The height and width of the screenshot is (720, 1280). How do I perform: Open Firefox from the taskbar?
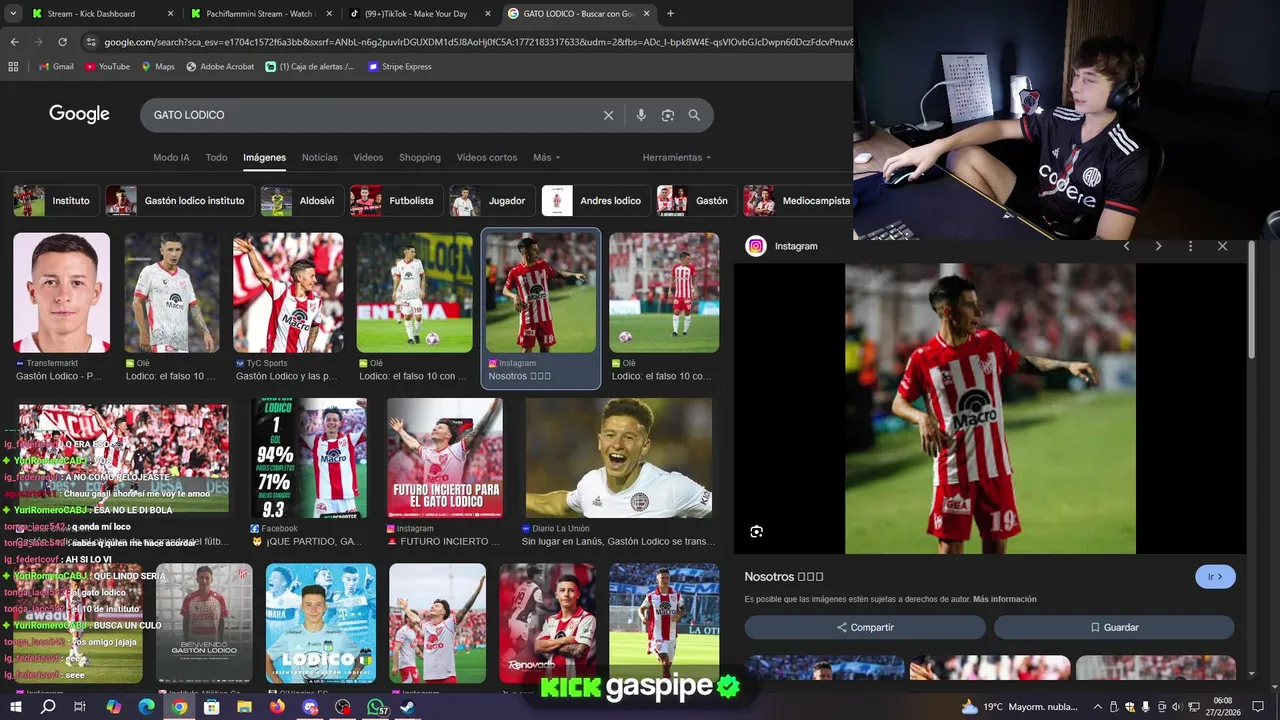click(277, 707)
